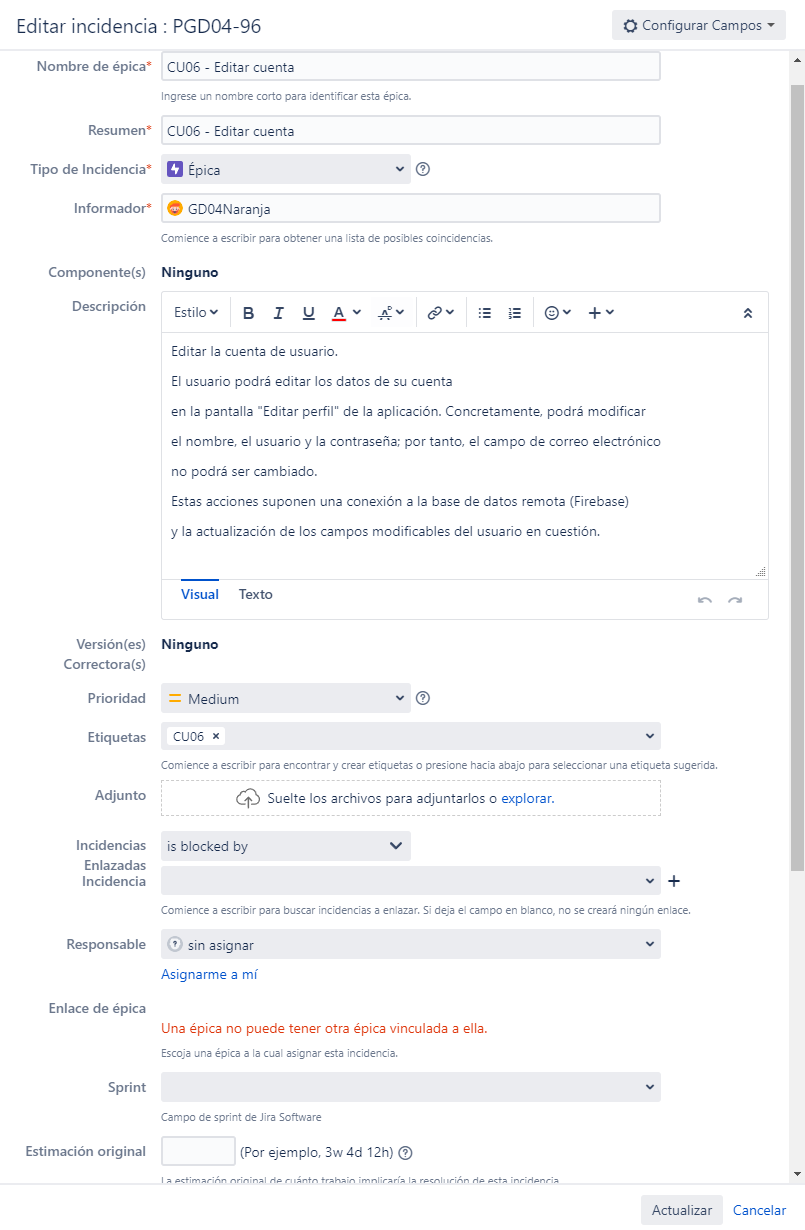This screenshot has width=805, height=1230.
Task: Apply italic formatting in the editor toolbar
Action: pos(278,312)
